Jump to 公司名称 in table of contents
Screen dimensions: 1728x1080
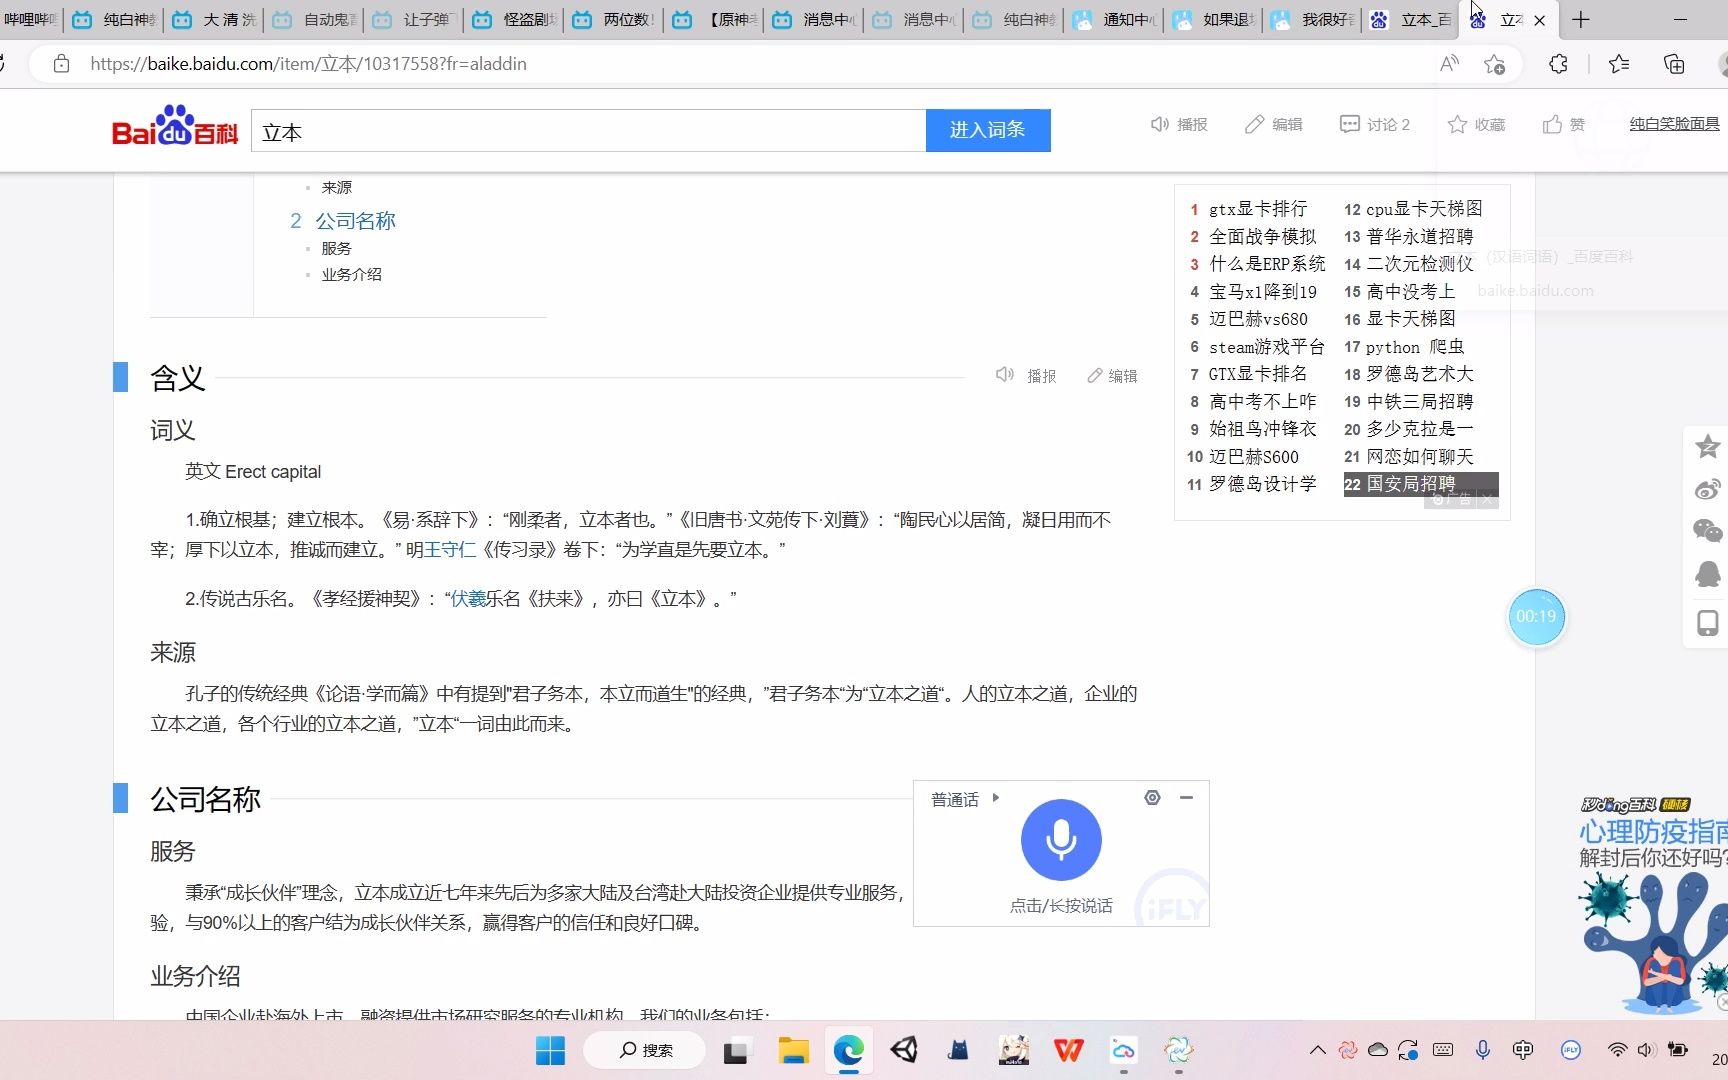355,221
